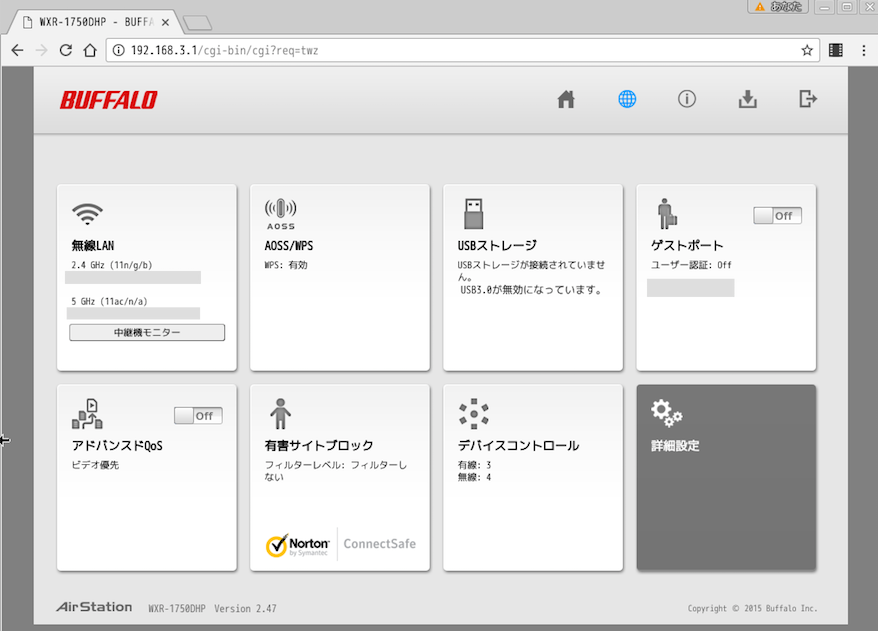Viewport: 878px width, 631px height.
Task: Open the アドバンスドQoS tile title
Action: tap(117, 445)
